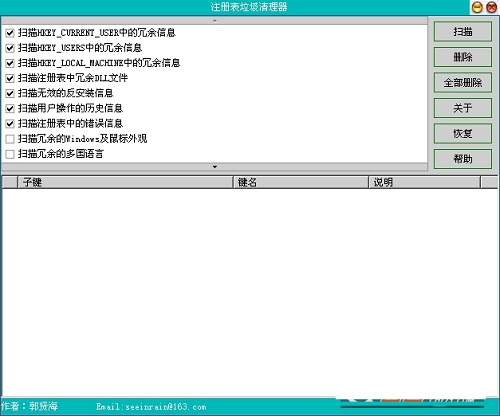500x416 pixels.
Task: Uncheck the HKEY_CURRENT_USER scan option
Action: tap(10, 33)
